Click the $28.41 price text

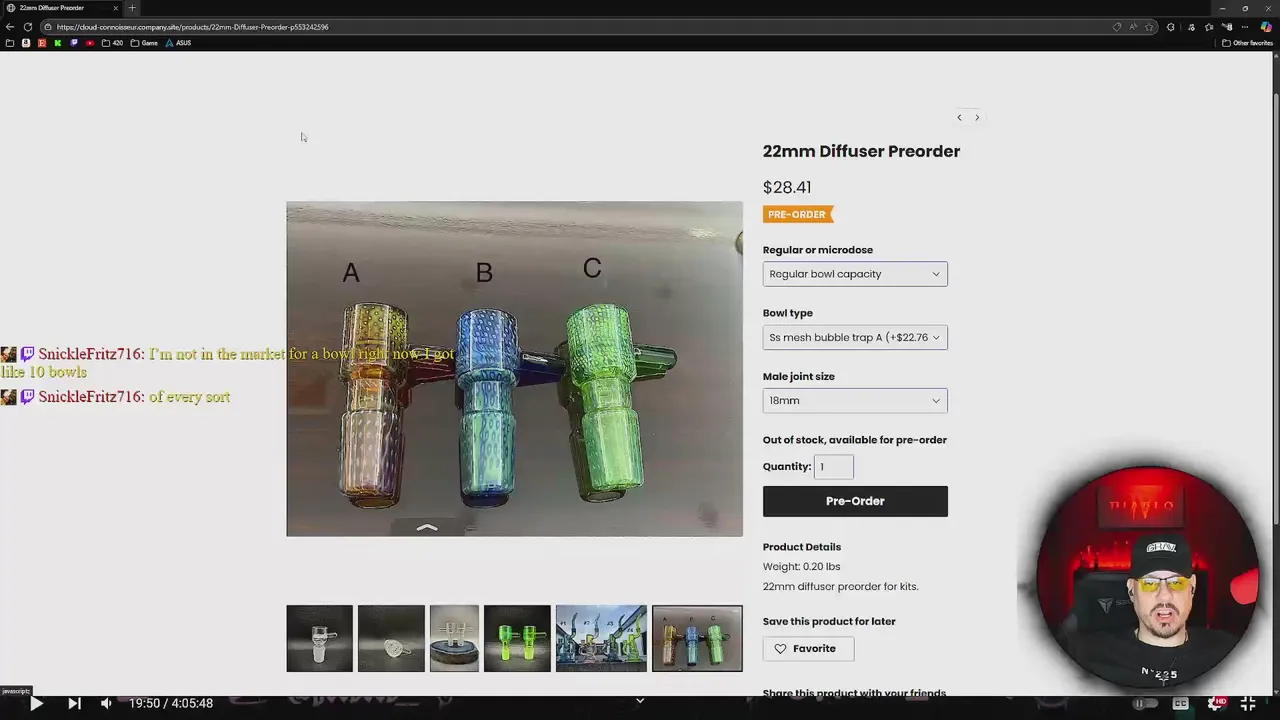(x=787, y=188)
